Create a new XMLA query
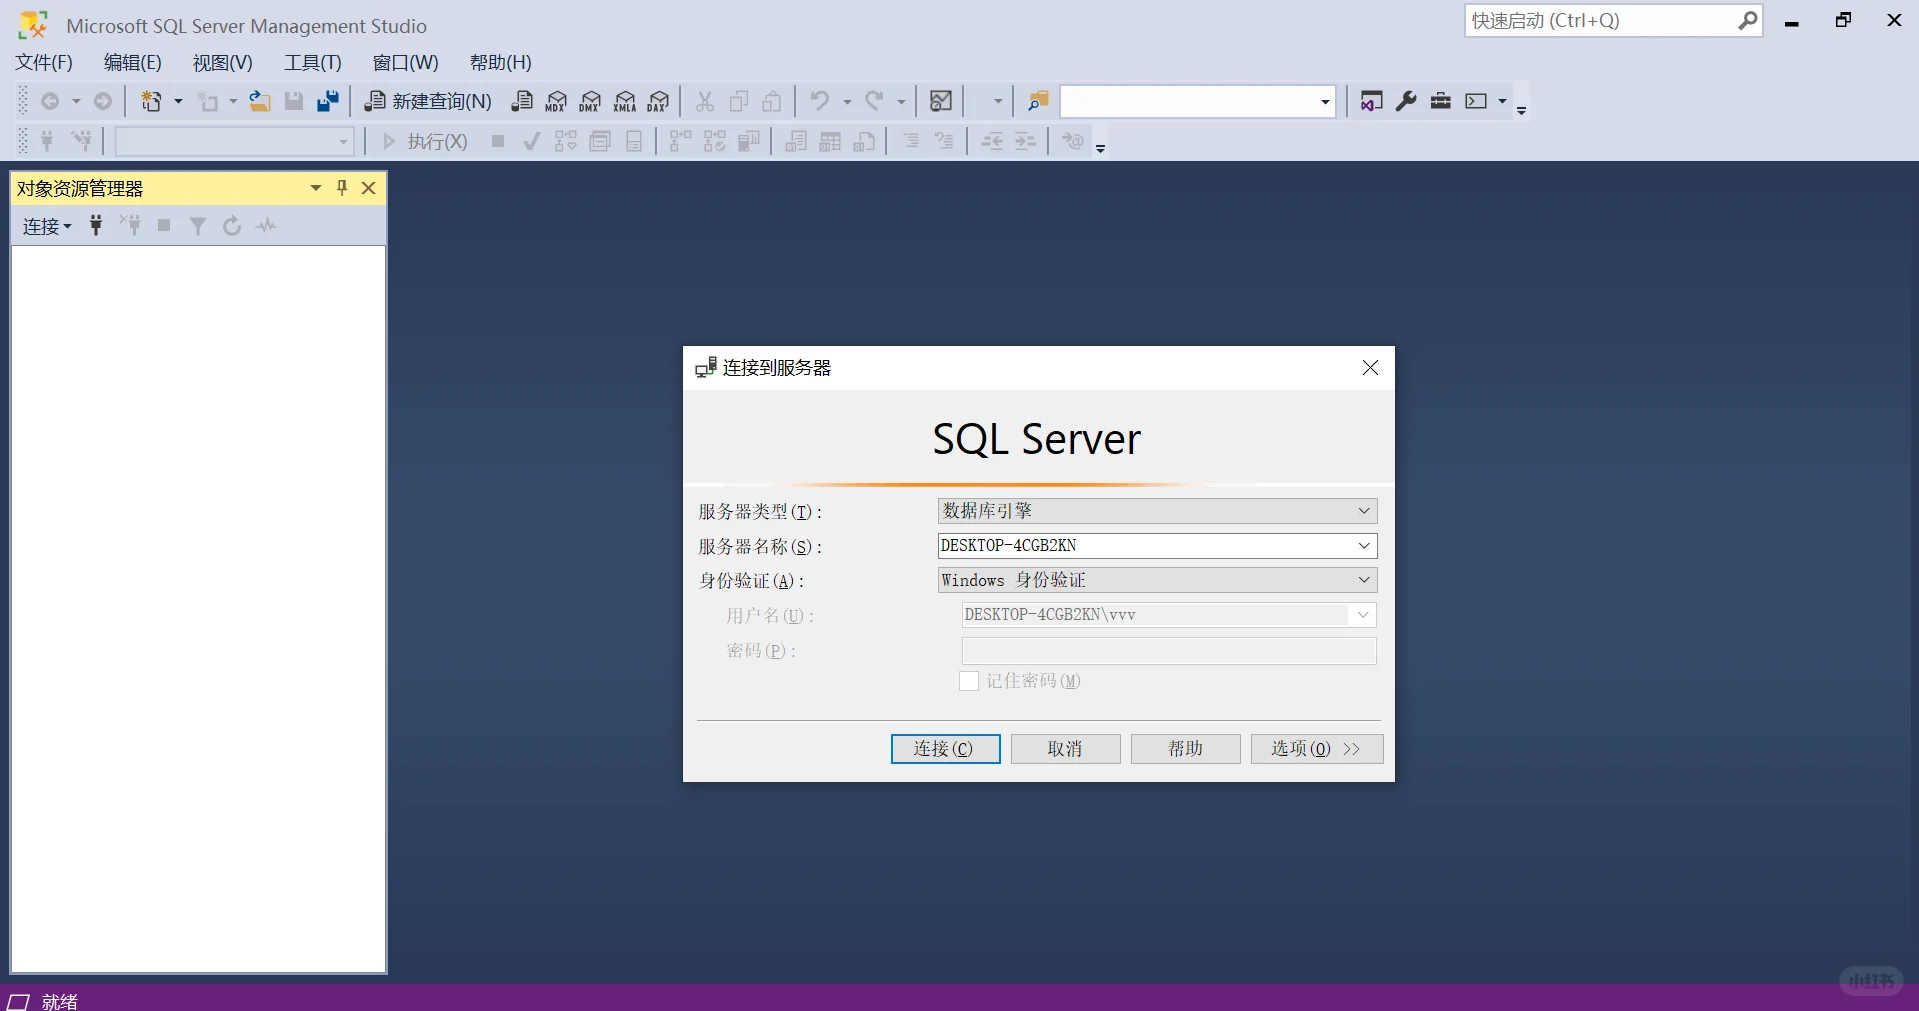 pos(624,101)
